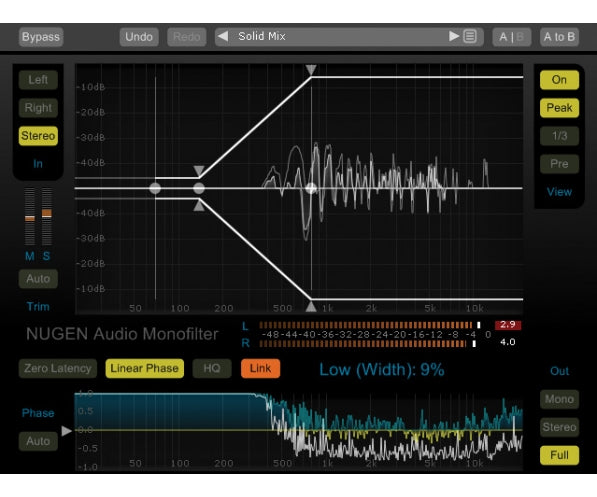The width and height of the screenshot is (597, 497).
Task: Select Right input channel
Action: coord(38,108)
